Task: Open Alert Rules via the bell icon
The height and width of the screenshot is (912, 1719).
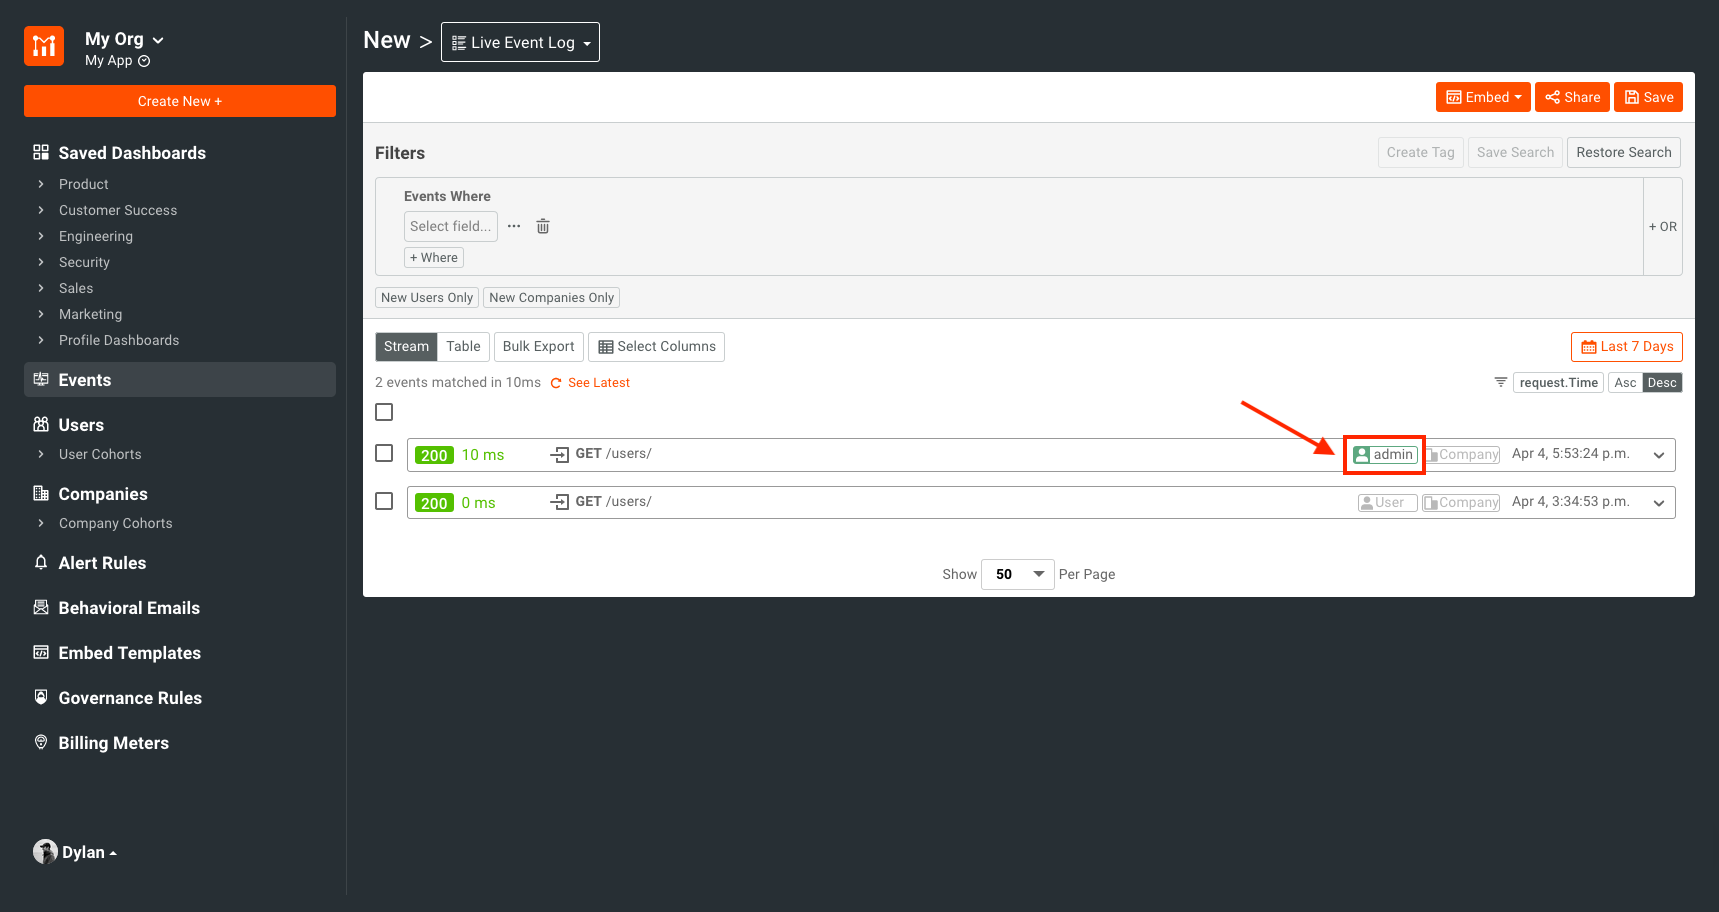Action: point(40,562)
